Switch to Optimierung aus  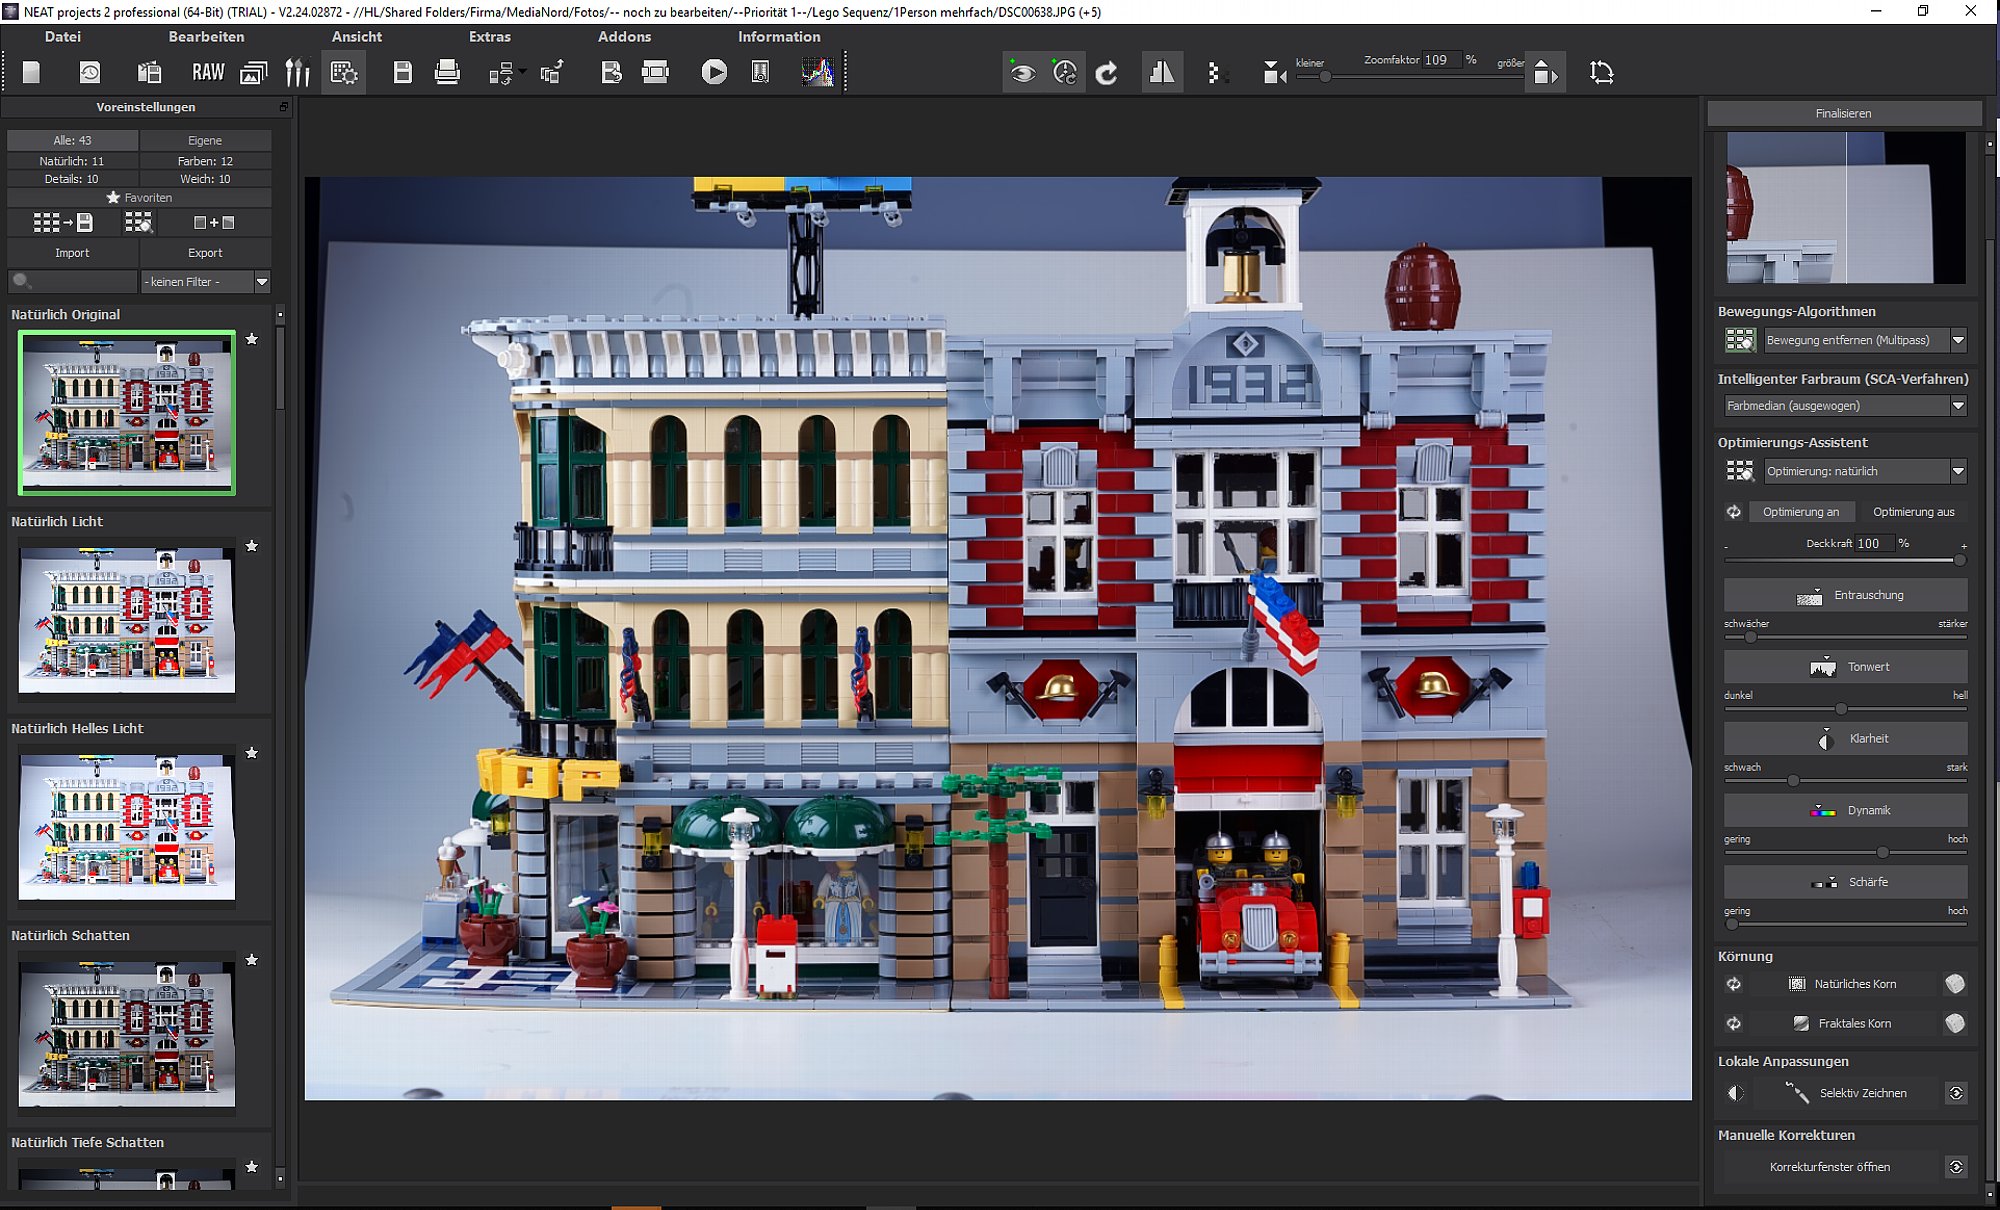point(1912,512)
